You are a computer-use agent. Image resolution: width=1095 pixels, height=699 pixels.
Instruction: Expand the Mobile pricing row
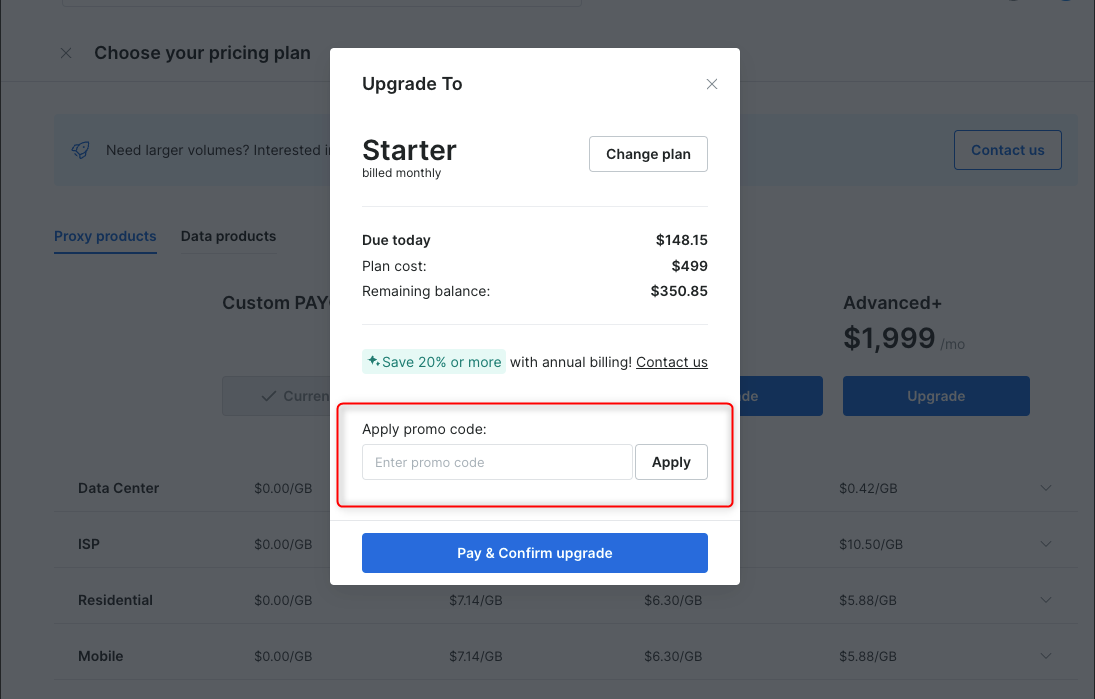tap(1046, 656)
